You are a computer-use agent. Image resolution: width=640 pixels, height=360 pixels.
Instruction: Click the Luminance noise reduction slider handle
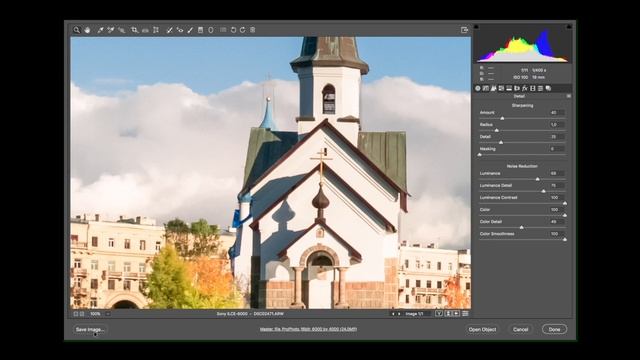tap(538, 179)
